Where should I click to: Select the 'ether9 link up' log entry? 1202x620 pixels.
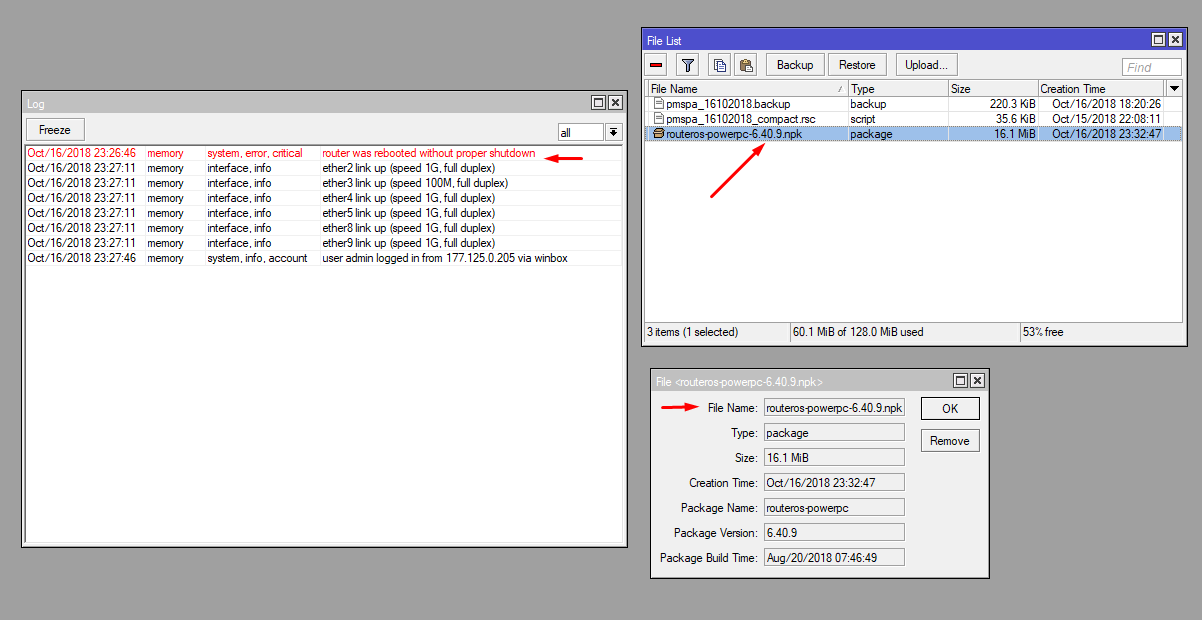pos(323,243)
